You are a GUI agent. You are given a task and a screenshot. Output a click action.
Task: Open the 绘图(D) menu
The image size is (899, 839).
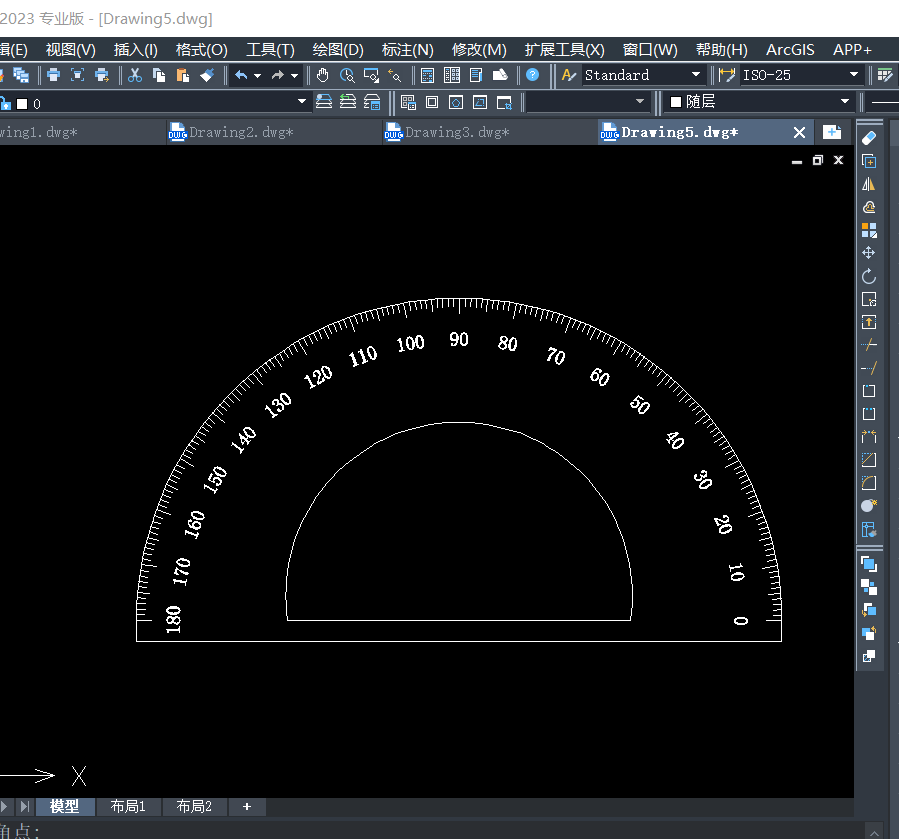pos(338,50)
